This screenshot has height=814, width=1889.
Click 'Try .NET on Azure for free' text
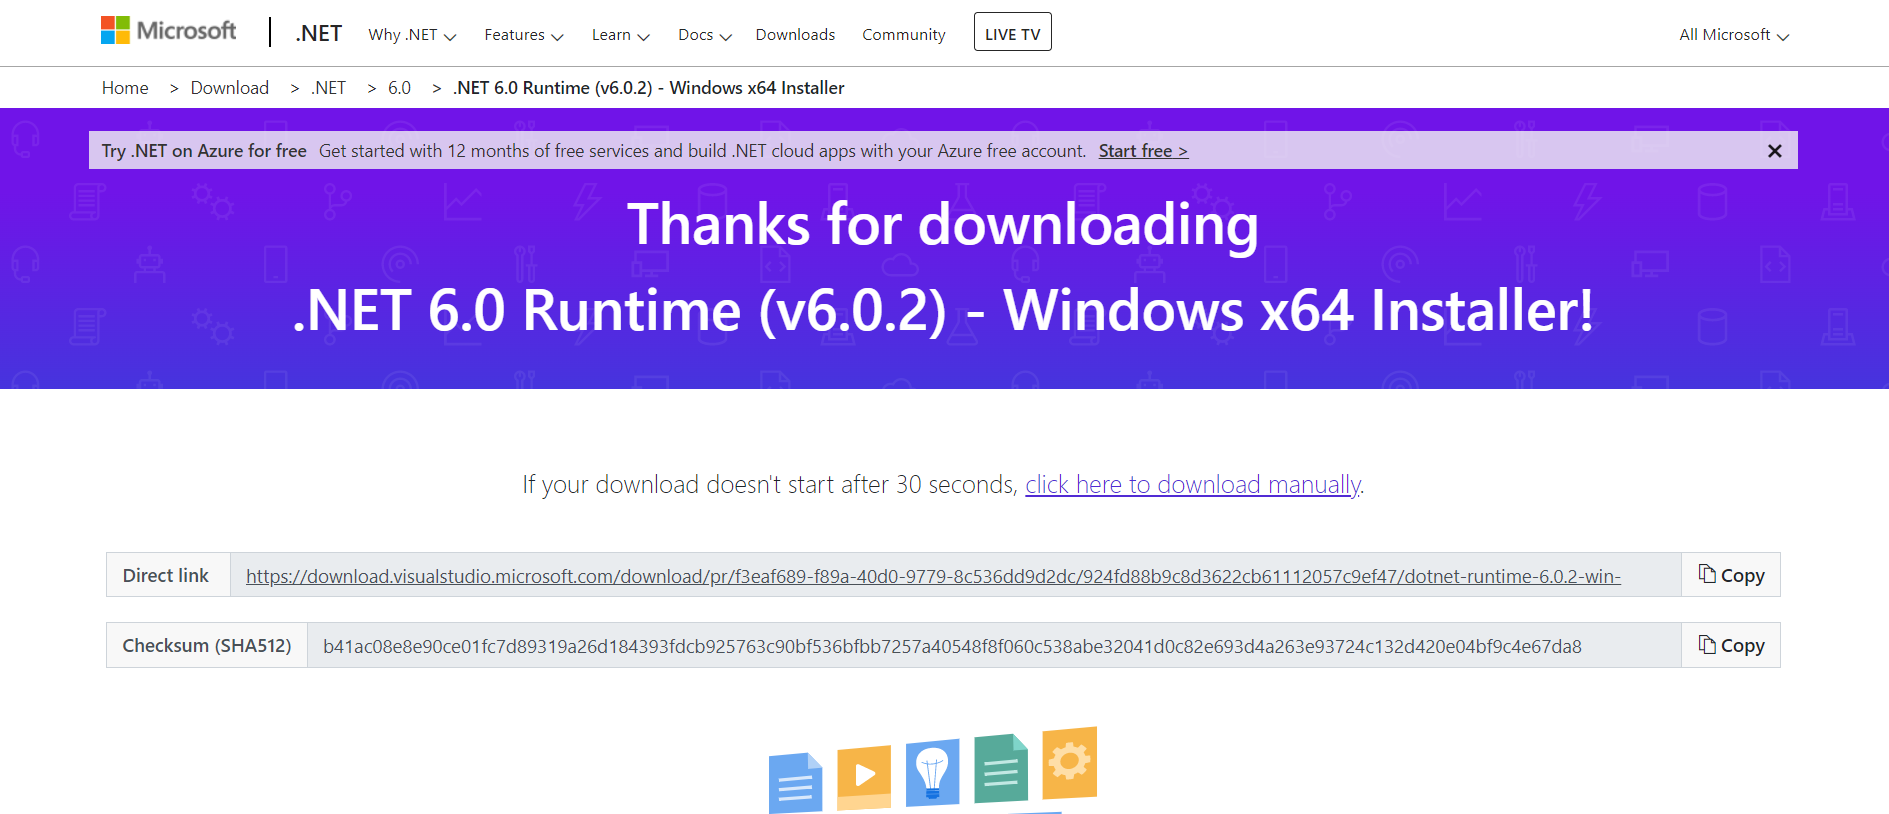[x=204, y=151]
